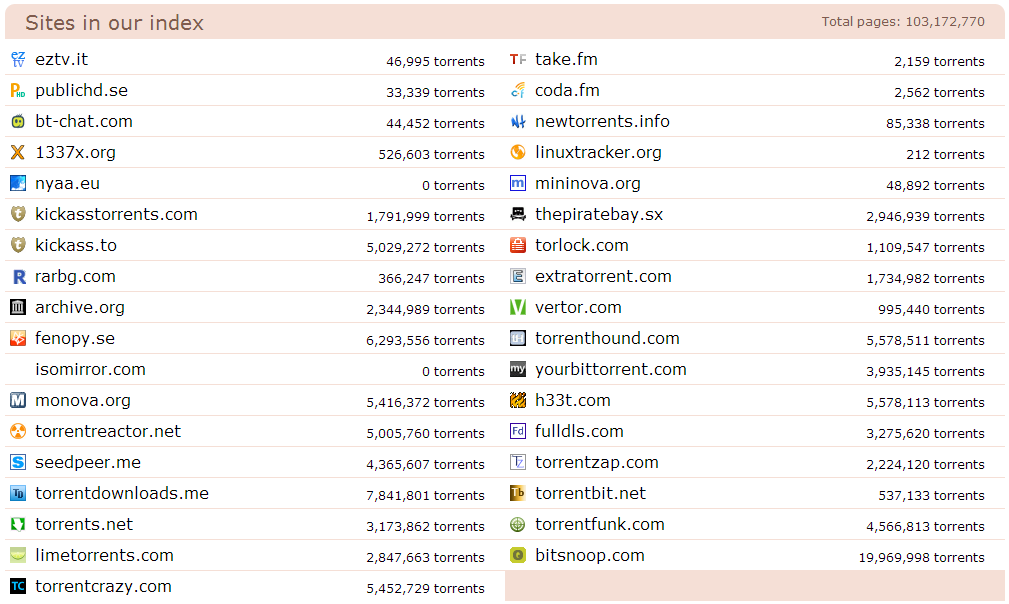Viewport: 1009px width, 604px height.
Task: Click the torlock.com red lock icon
Action: [x=518, y=245]
